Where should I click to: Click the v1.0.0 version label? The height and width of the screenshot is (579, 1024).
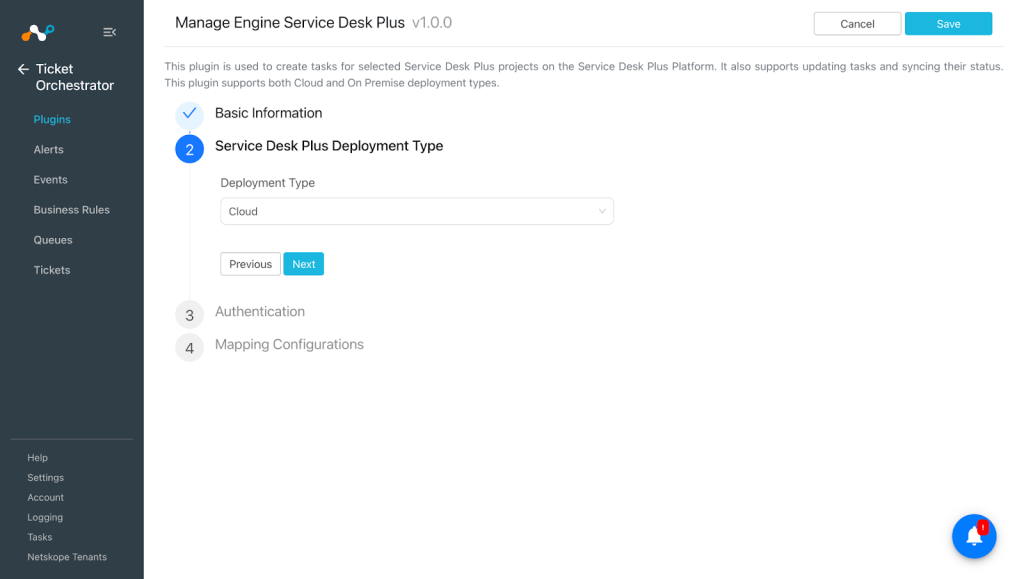[x=432, y=22]
